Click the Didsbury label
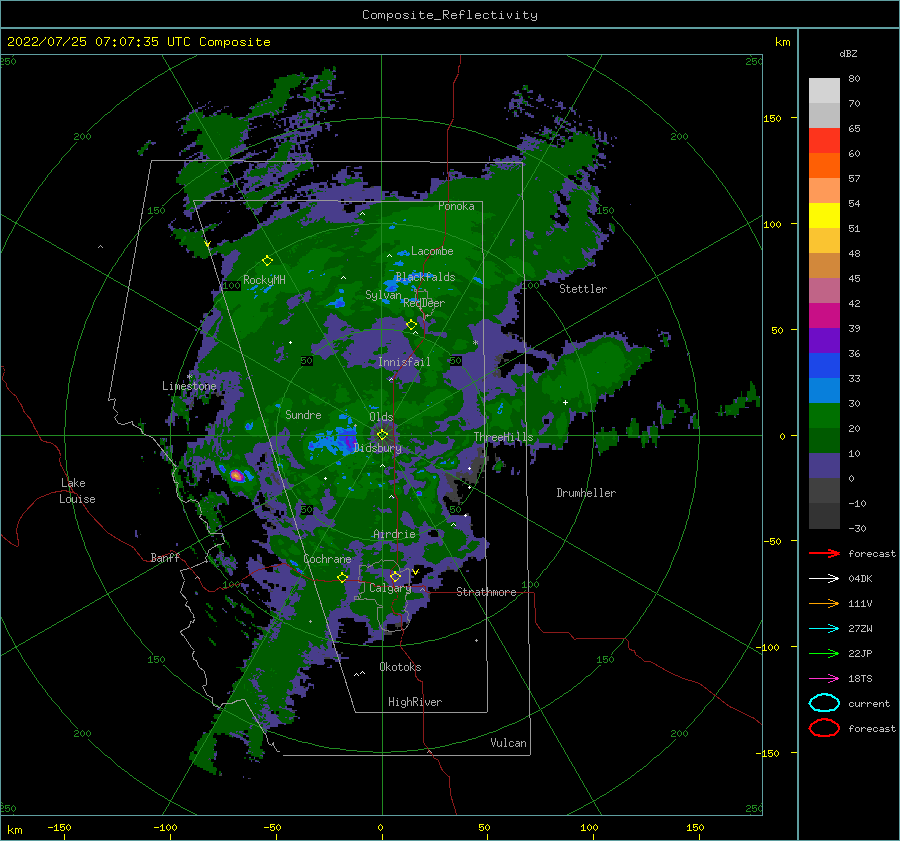Screen dimensions: 900x841 point(377,448)
